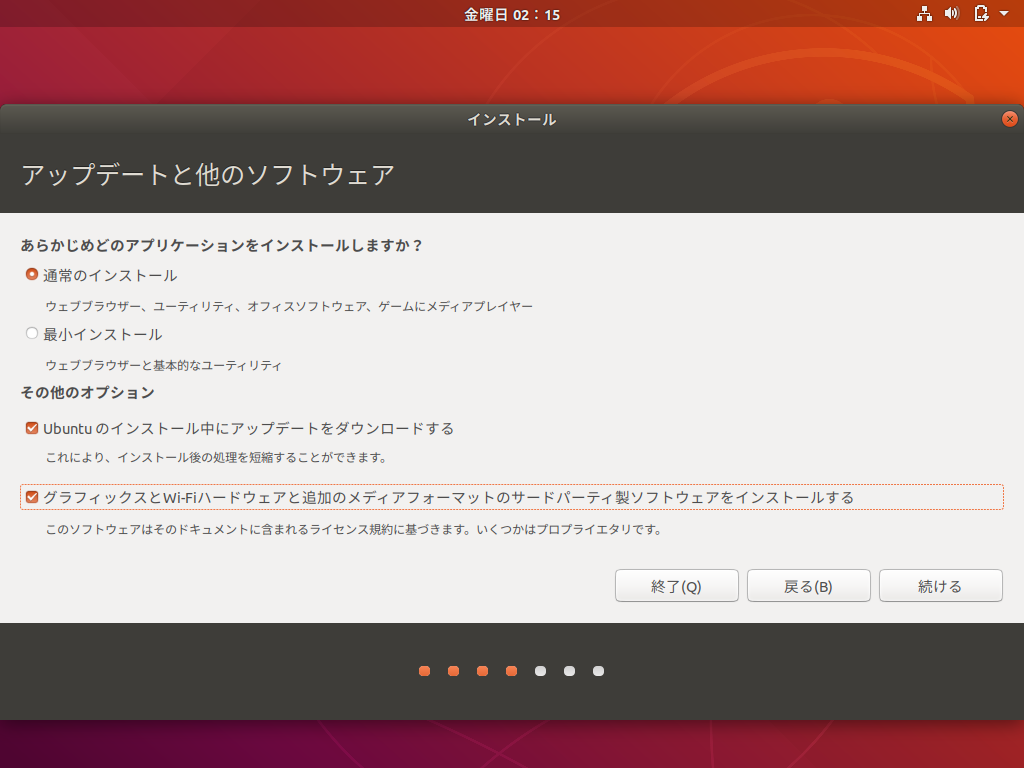The image size is (1024, 768).
Task: Click the clock 金曜日 02:15 in top bar
Action: pos(512,14)
